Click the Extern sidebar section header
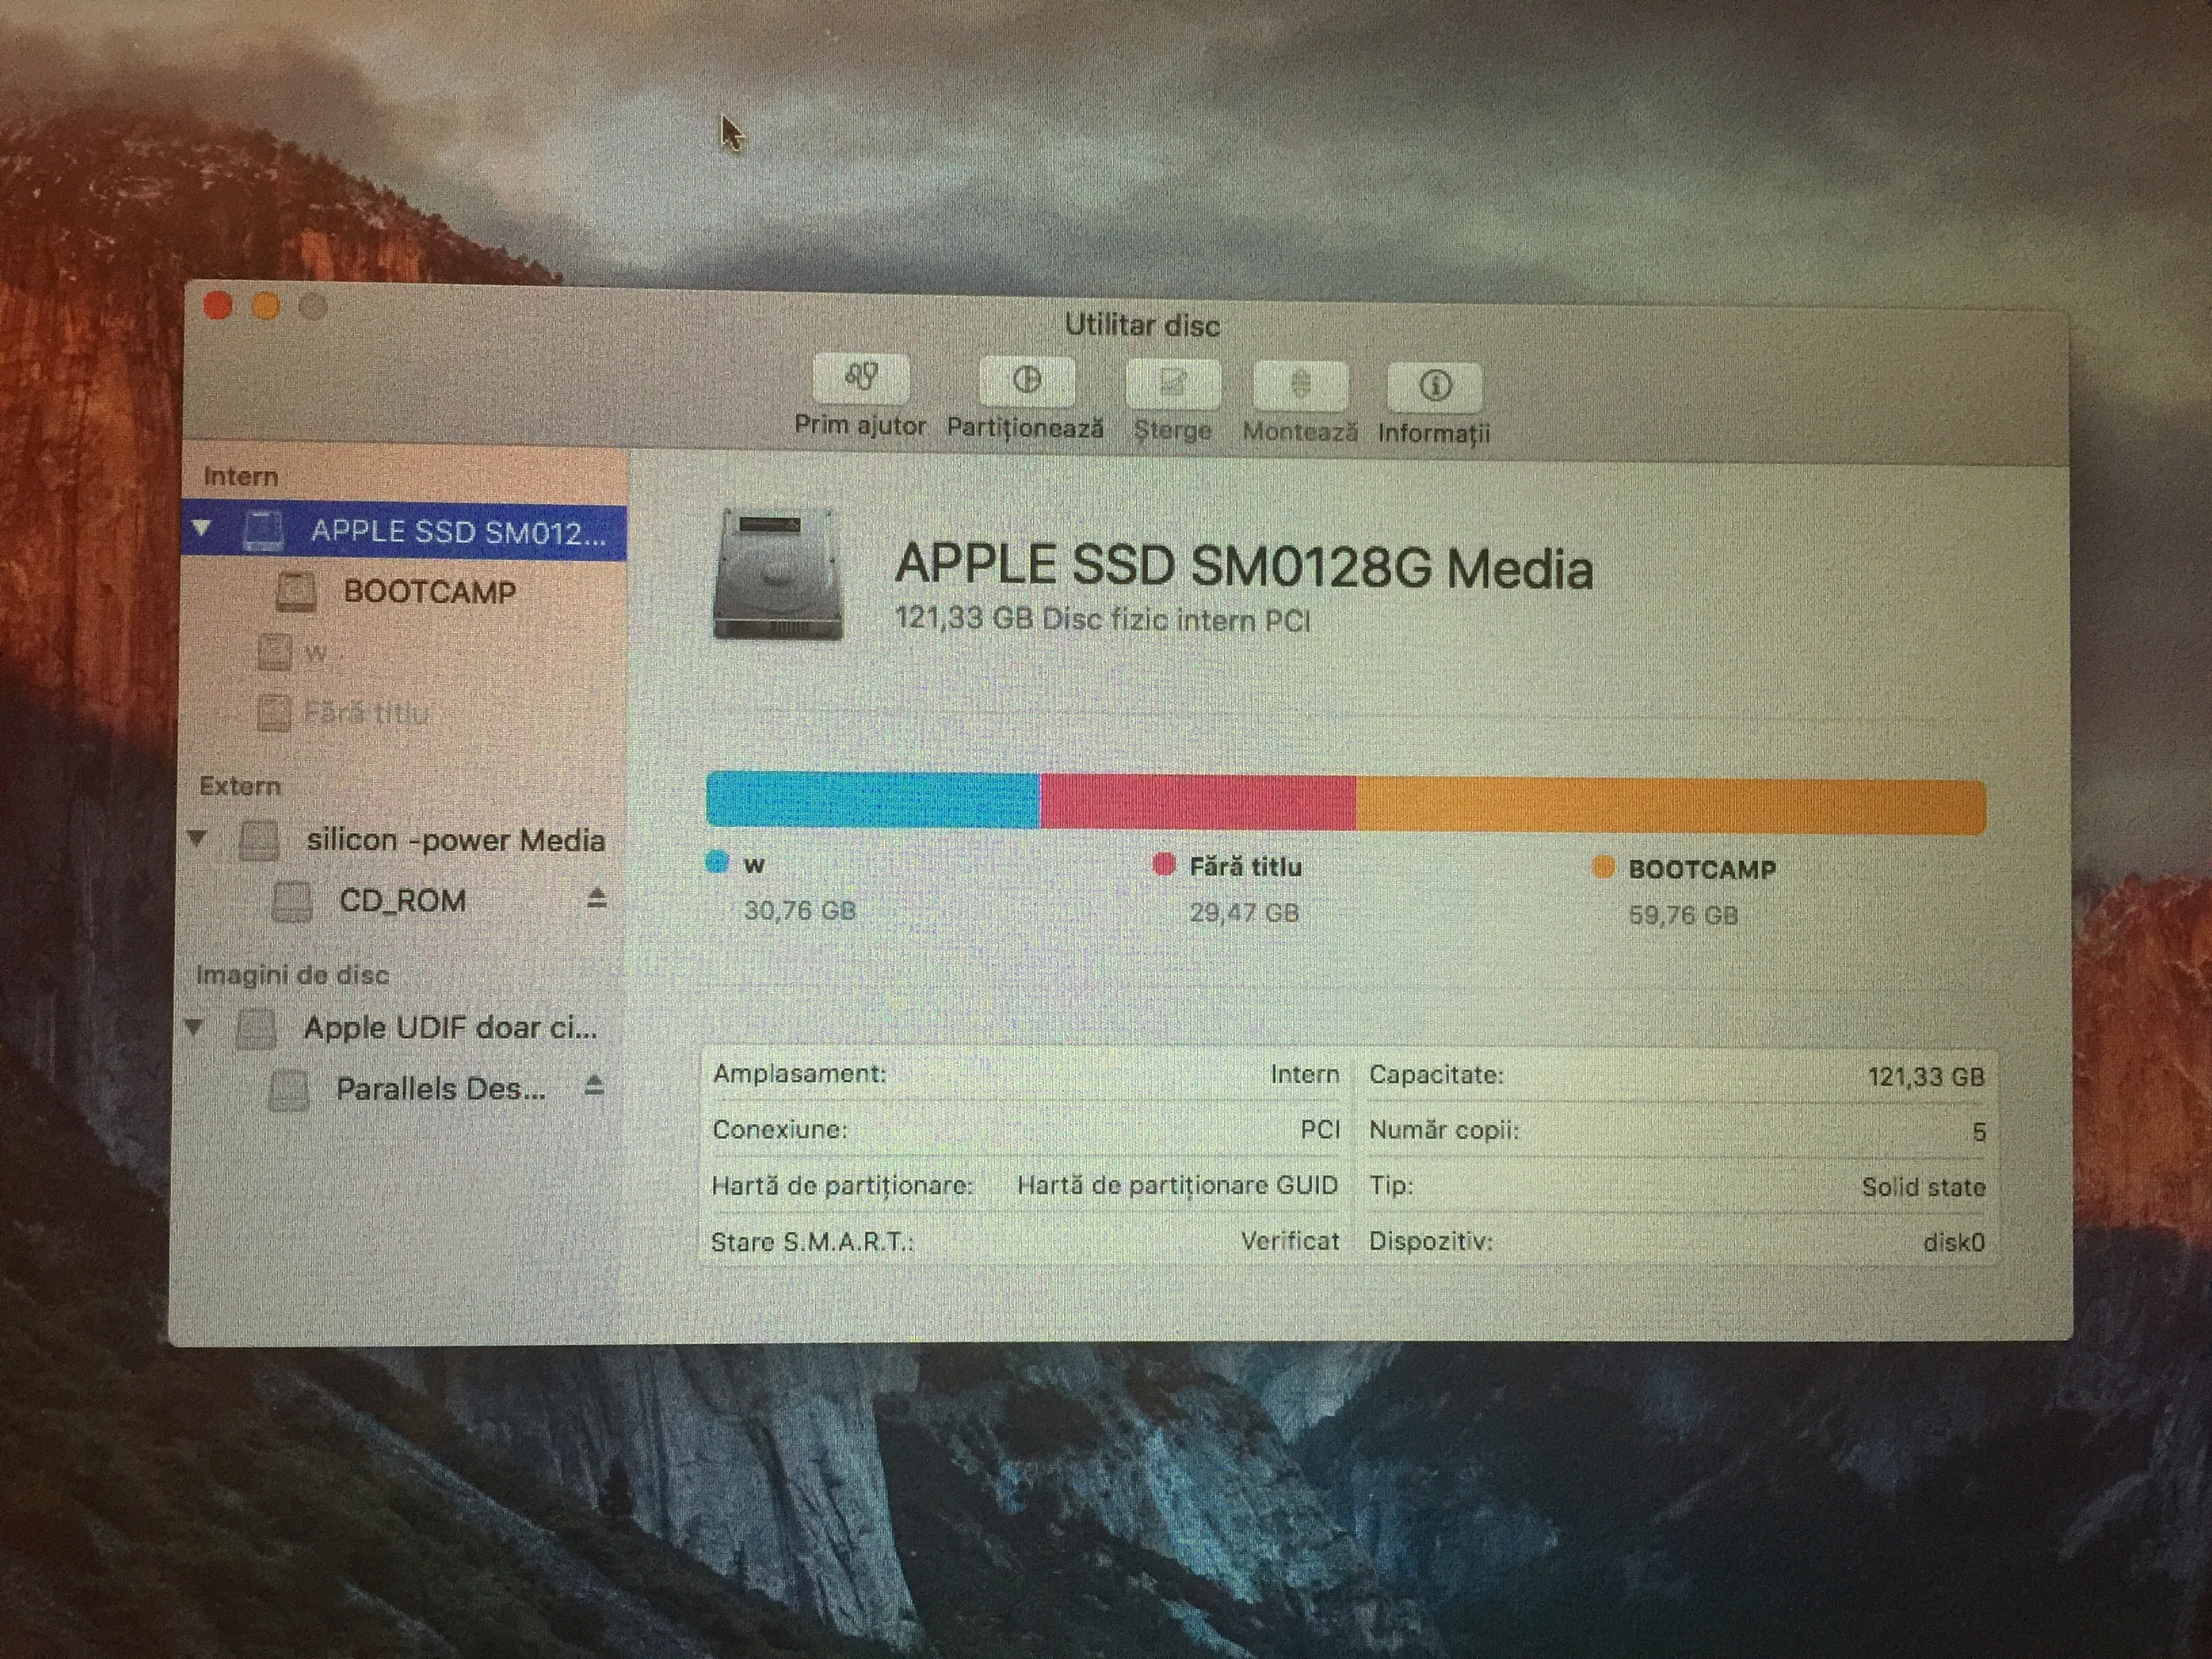Image resolution: width=2212 pixels, height=1659 pixels. point(240,786)
